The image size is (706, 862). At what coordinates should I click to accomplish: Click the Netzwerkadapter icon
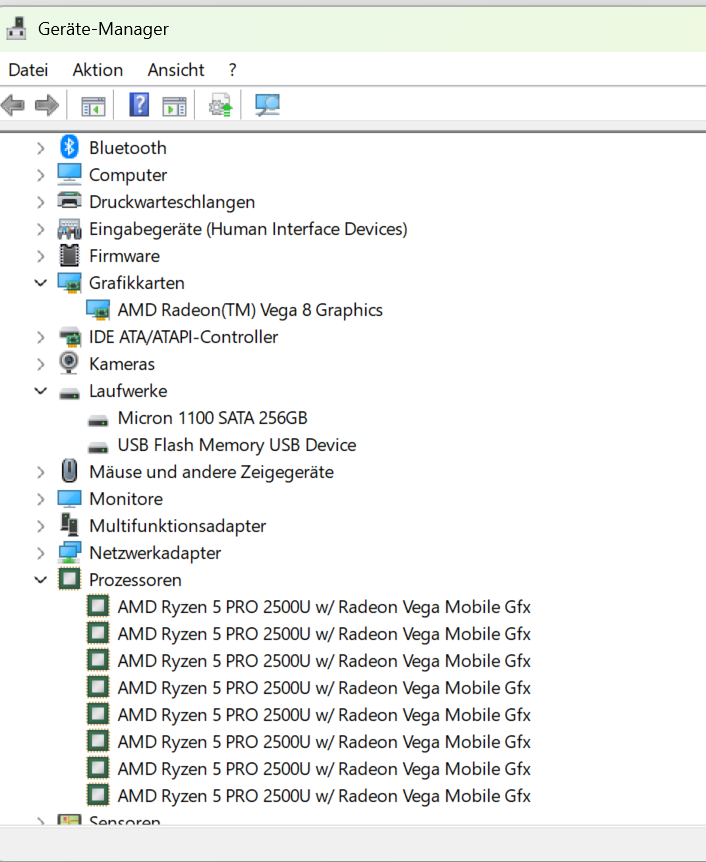click(70, 552)
